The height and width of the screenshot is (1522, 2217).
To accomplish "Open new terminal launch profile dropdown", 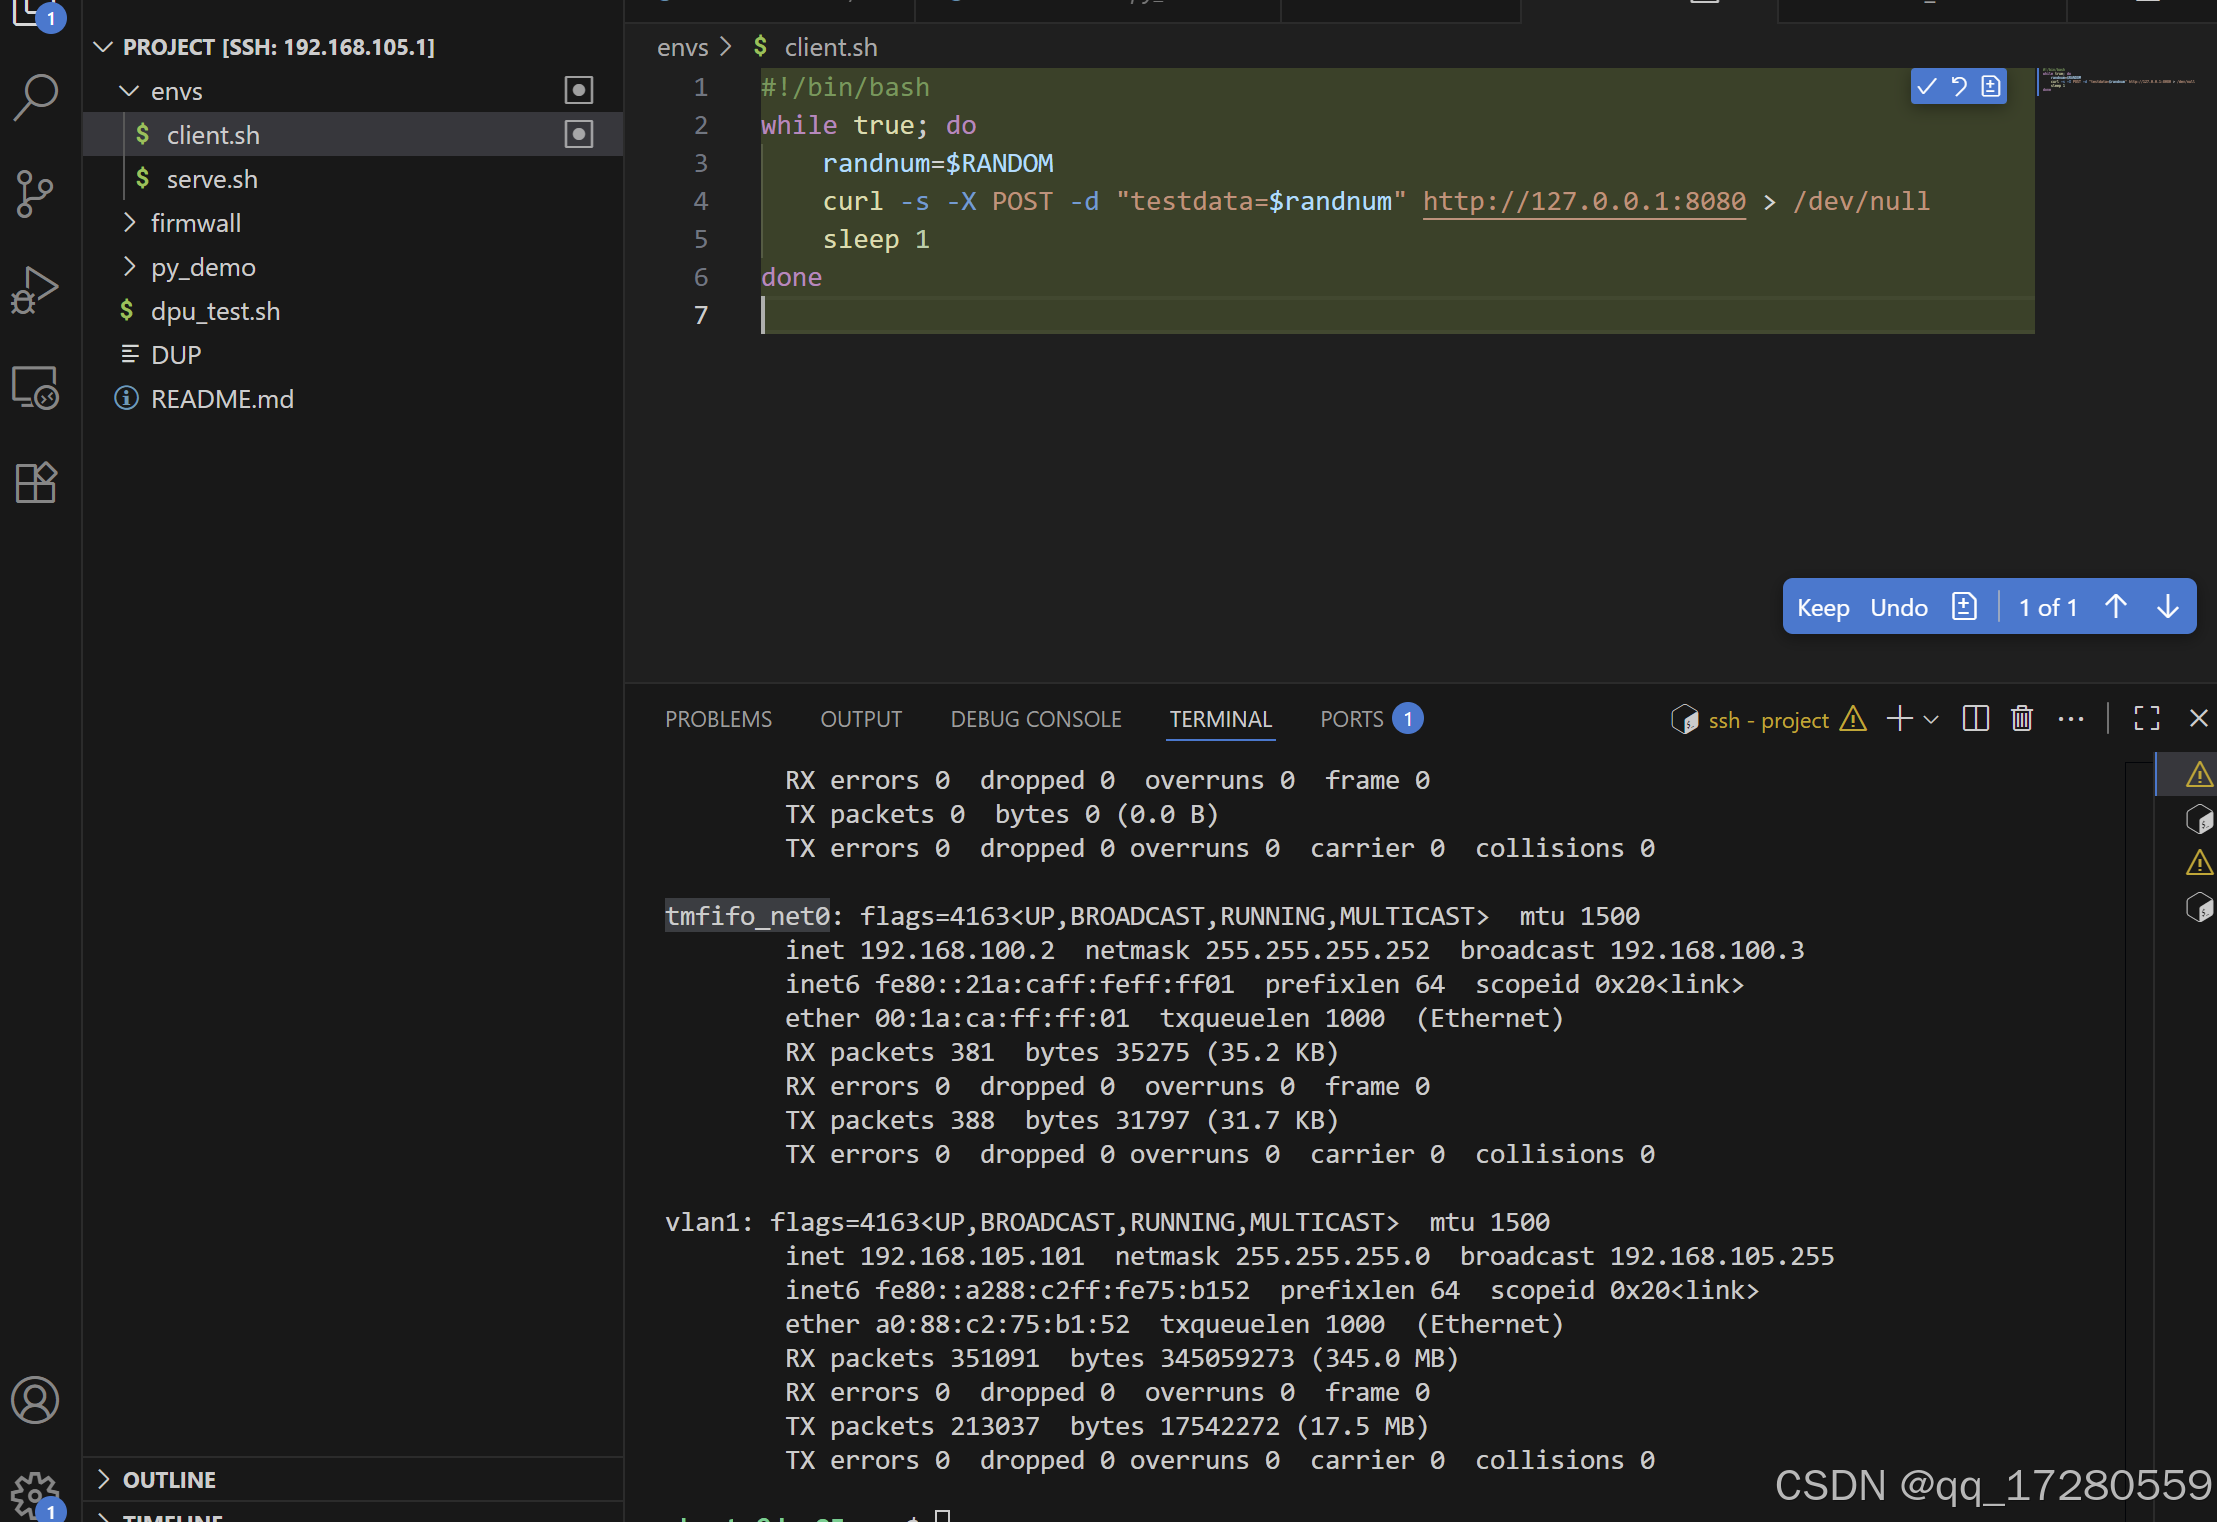I will tap(1932, 719).
